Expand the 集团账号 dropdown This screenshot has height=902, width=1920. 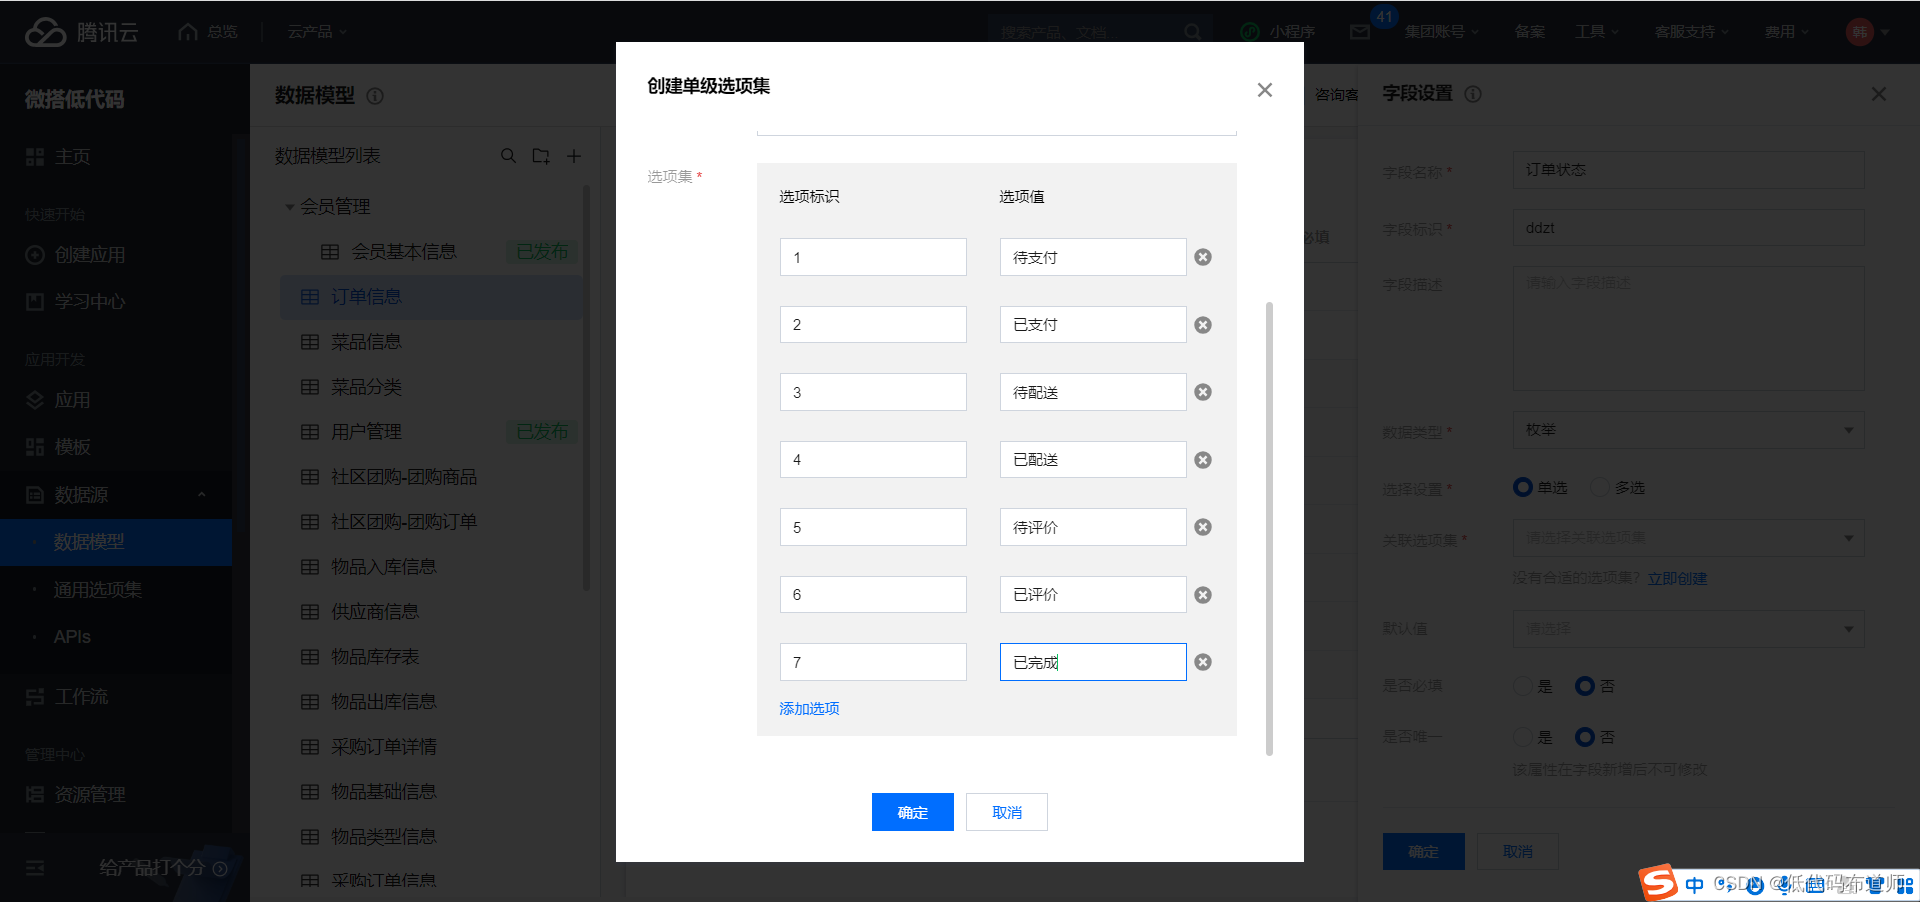click(1441, 32)
